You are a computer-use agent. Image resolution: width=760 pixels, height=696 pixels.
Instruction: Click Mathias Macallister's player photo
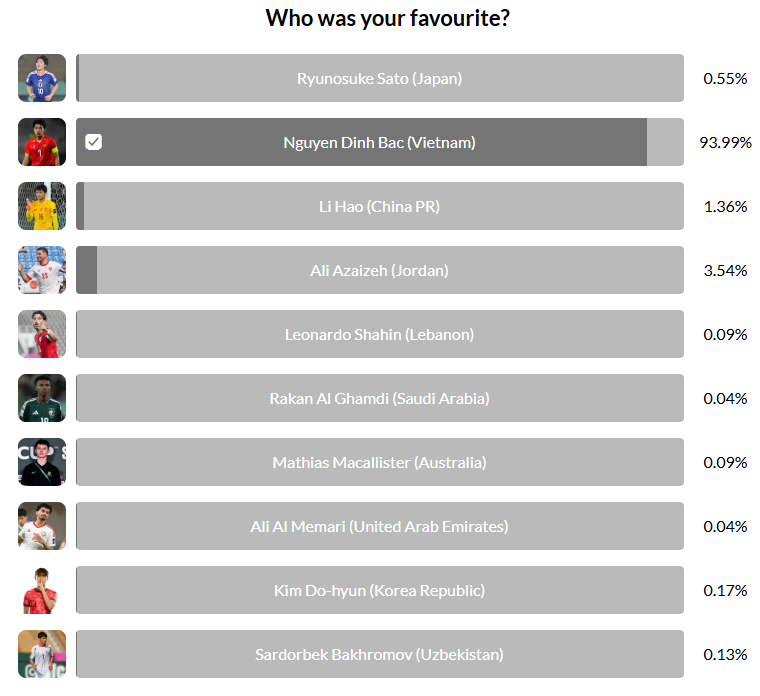(x=42, y=462)
